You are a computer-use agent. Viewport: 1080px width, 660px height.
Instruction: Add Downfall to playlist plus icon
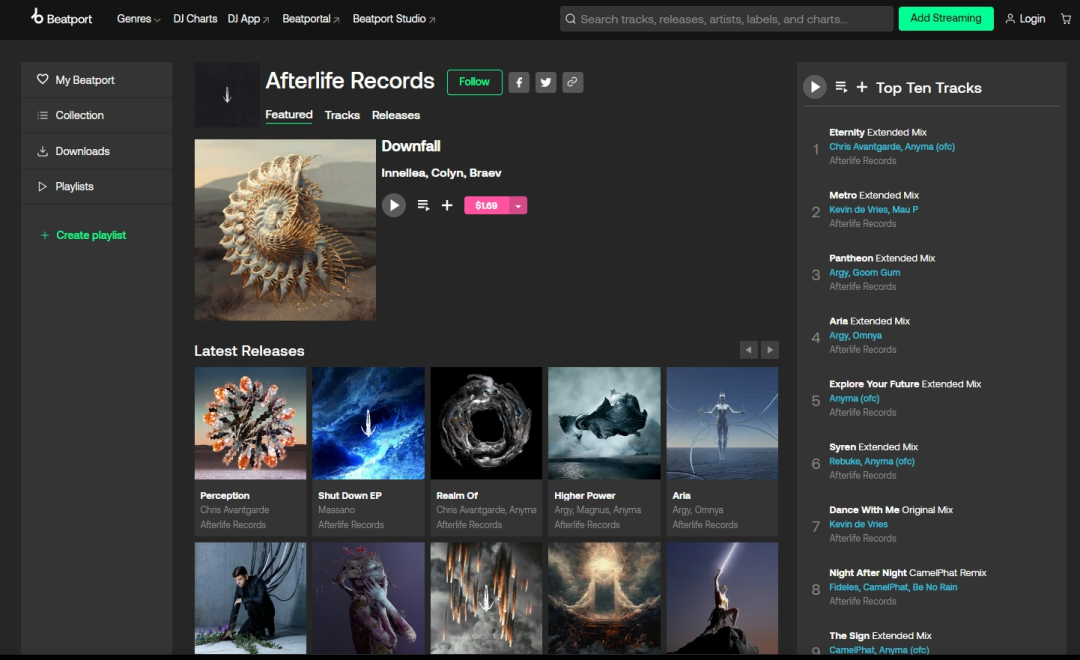447,205
